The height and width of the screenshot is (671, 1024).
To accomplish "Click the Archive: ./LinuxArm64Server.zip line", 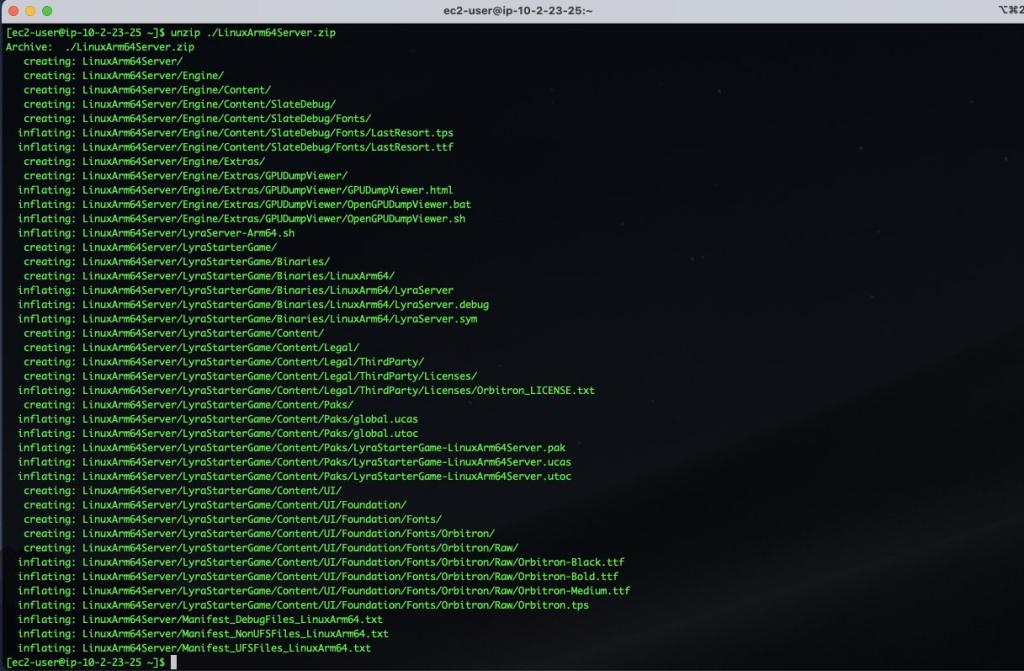I will tap(100, 47).
